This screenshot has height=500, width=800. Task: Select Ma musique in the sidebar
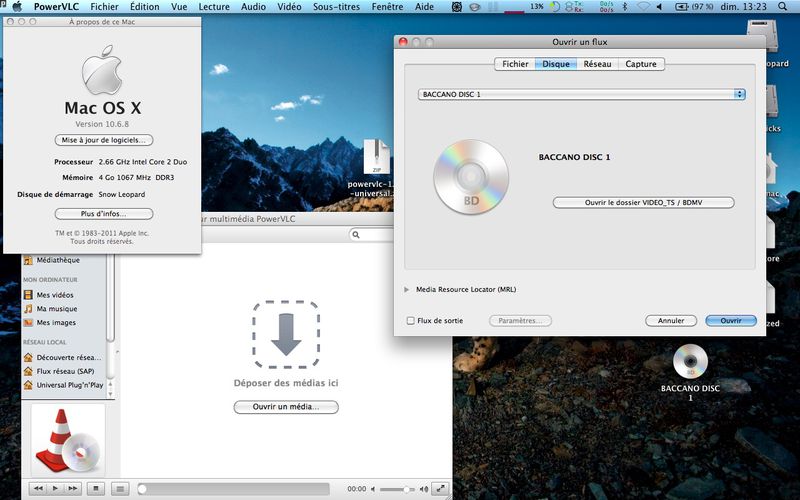(57, 309)
